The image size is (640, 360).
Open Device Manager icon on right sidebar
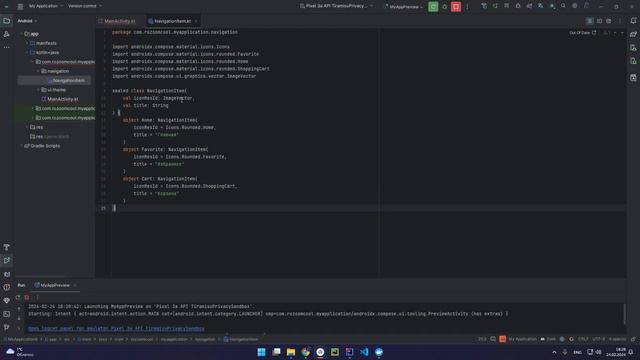click(633, 48)
